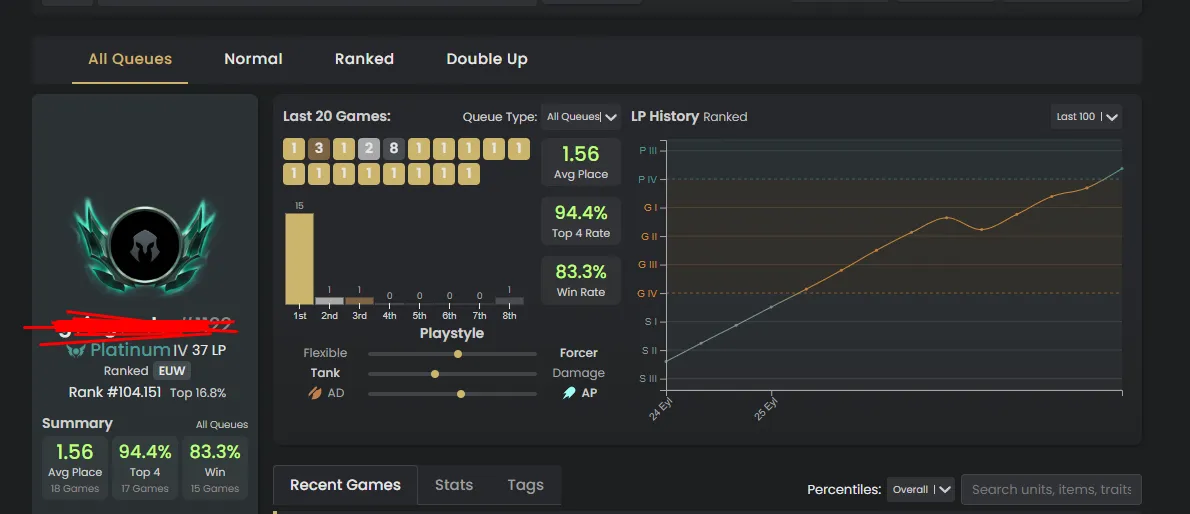Viewport: 1190px width, 514px height.
Task: Click the G III axis label
Action: 648,264
